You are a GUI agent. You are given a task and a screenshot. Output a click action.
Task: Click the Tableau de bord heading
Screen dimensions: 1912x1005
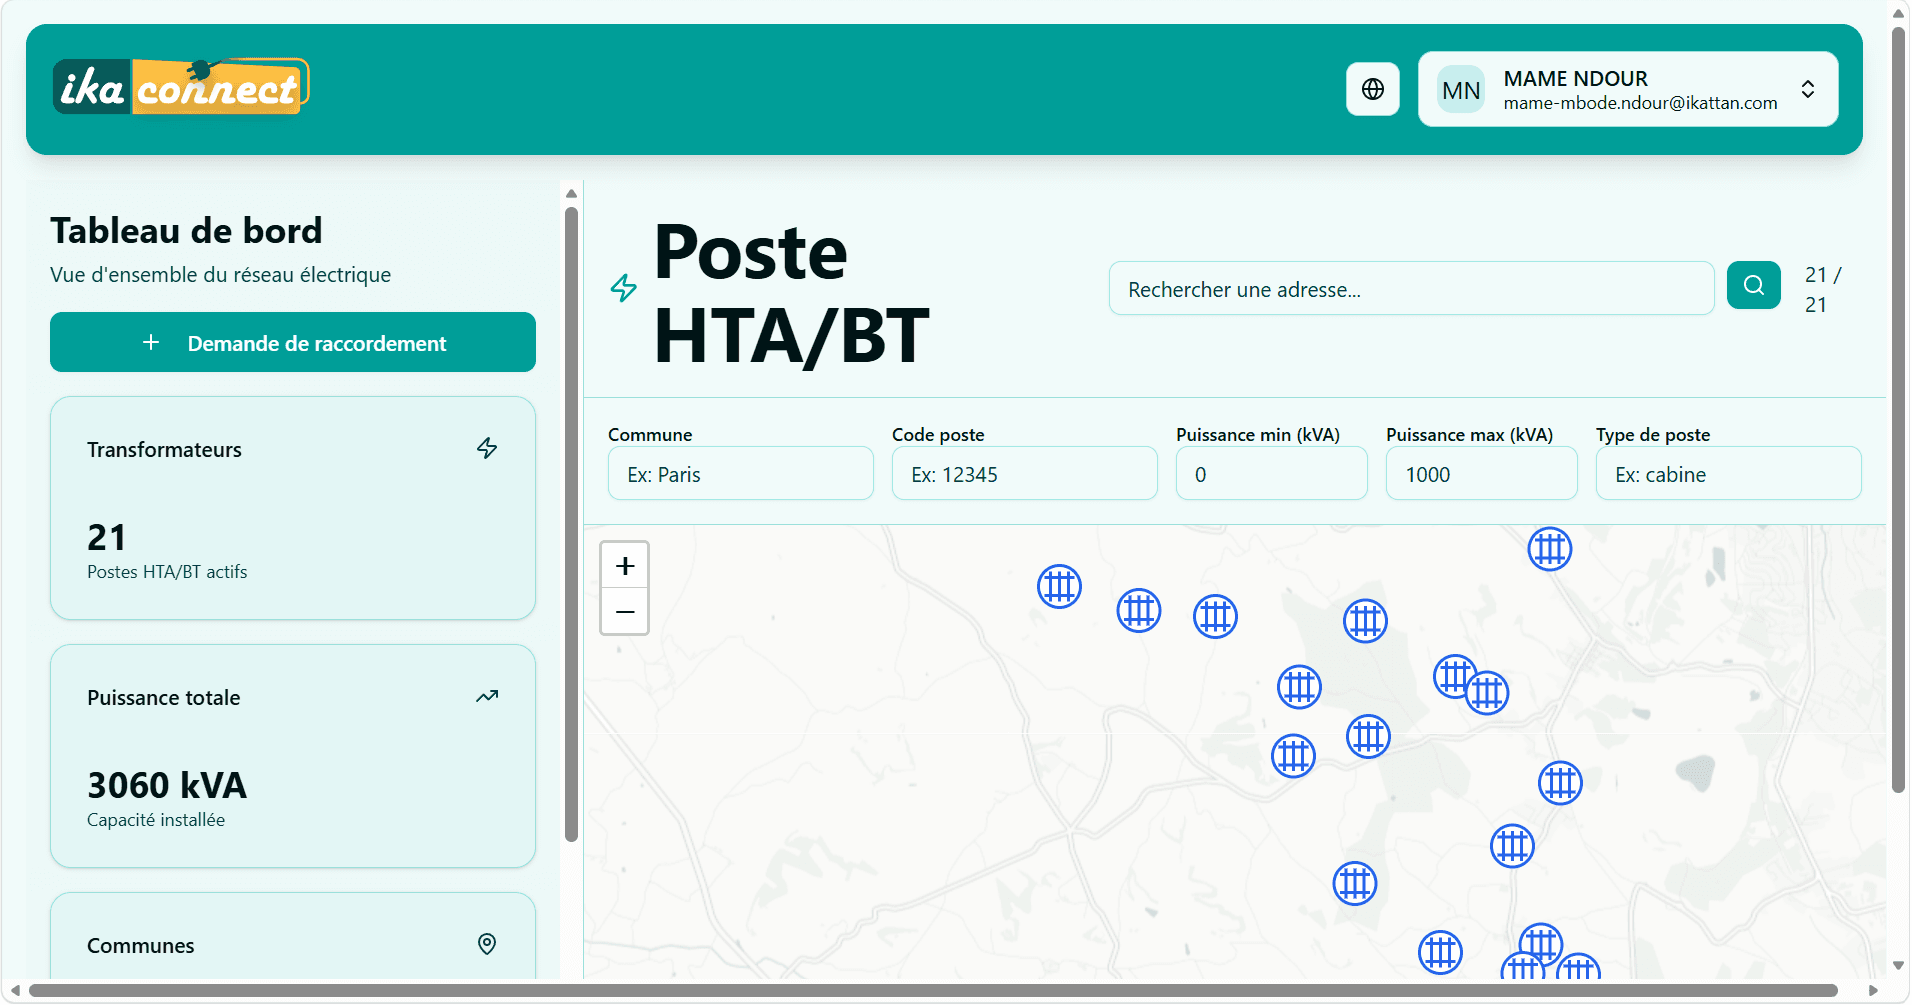pos(186,231)
